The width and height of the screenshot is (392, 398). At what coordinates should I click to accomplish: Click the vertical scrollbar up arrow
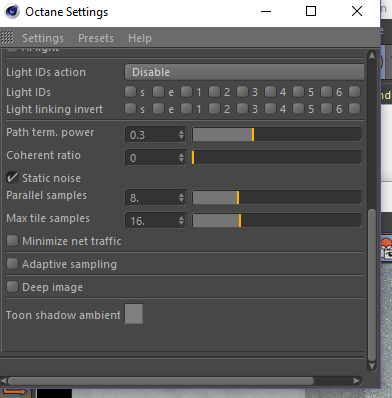(x=372, y=56)
